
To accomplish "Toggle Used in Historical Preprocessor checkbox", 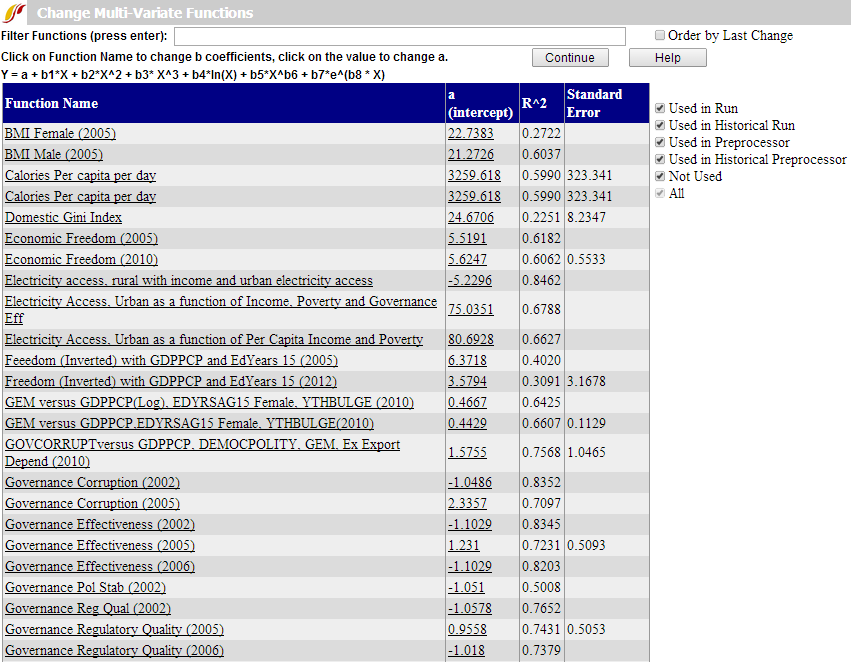I will (x=659, y=159).
